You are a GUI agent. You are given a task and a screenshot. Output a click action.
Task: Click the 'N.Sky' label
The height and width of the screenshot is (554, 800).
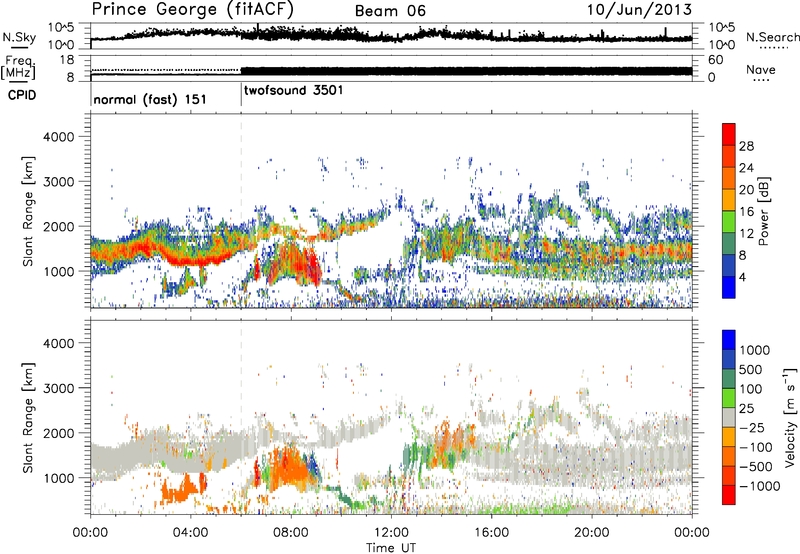19,37
